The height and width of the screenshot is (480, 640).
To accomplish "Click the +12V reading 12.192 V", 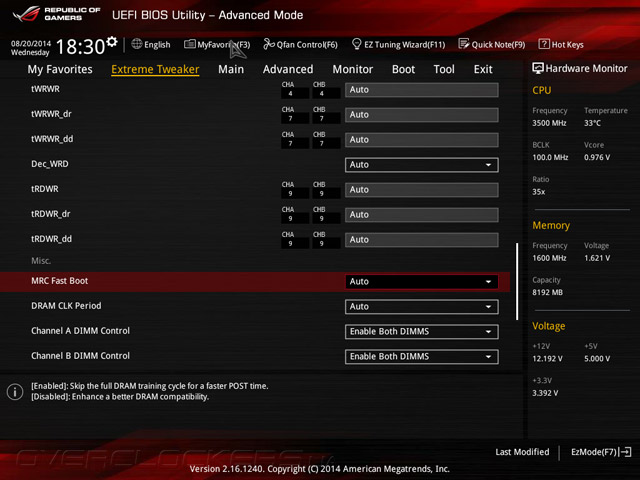I will click(x=547, y=358).
